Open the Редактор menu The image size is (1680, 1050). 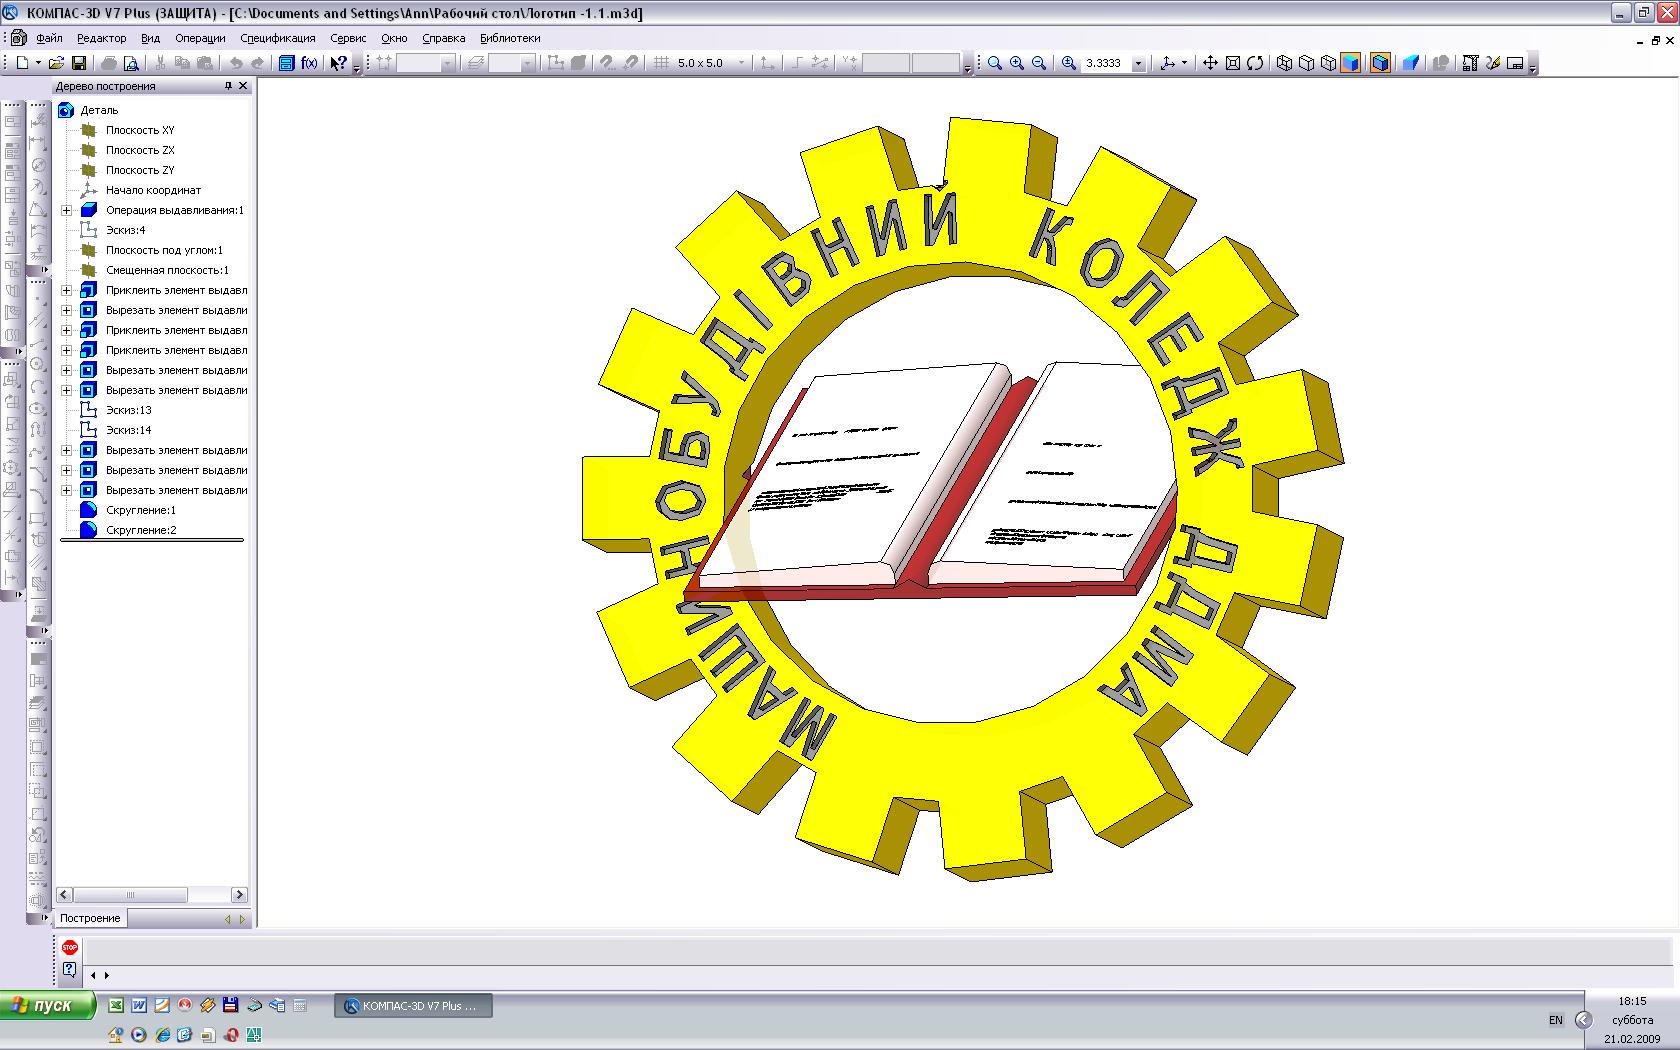pos(101,38)
